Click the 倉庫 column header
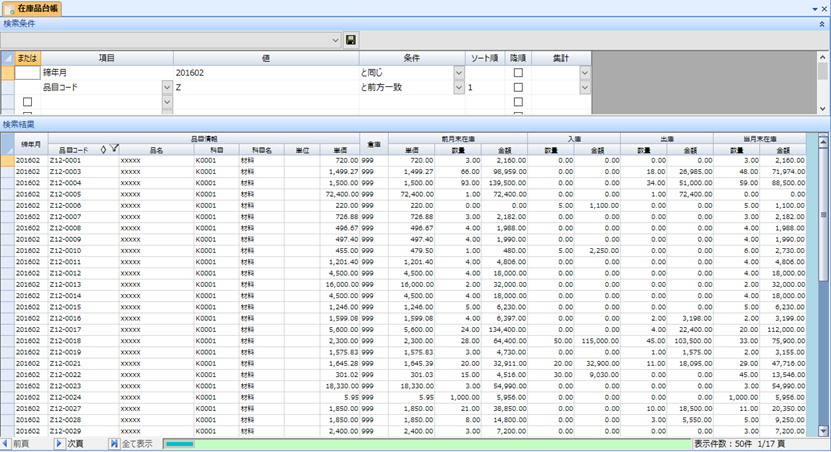Viewport: 831px width, 452px height. (x=374, y=144)
